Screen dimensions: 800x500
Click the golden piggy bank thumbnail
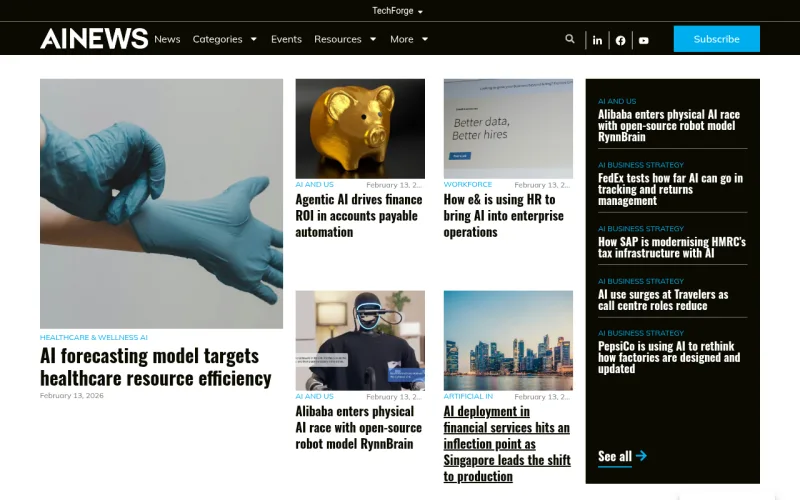tap(360, 129)
